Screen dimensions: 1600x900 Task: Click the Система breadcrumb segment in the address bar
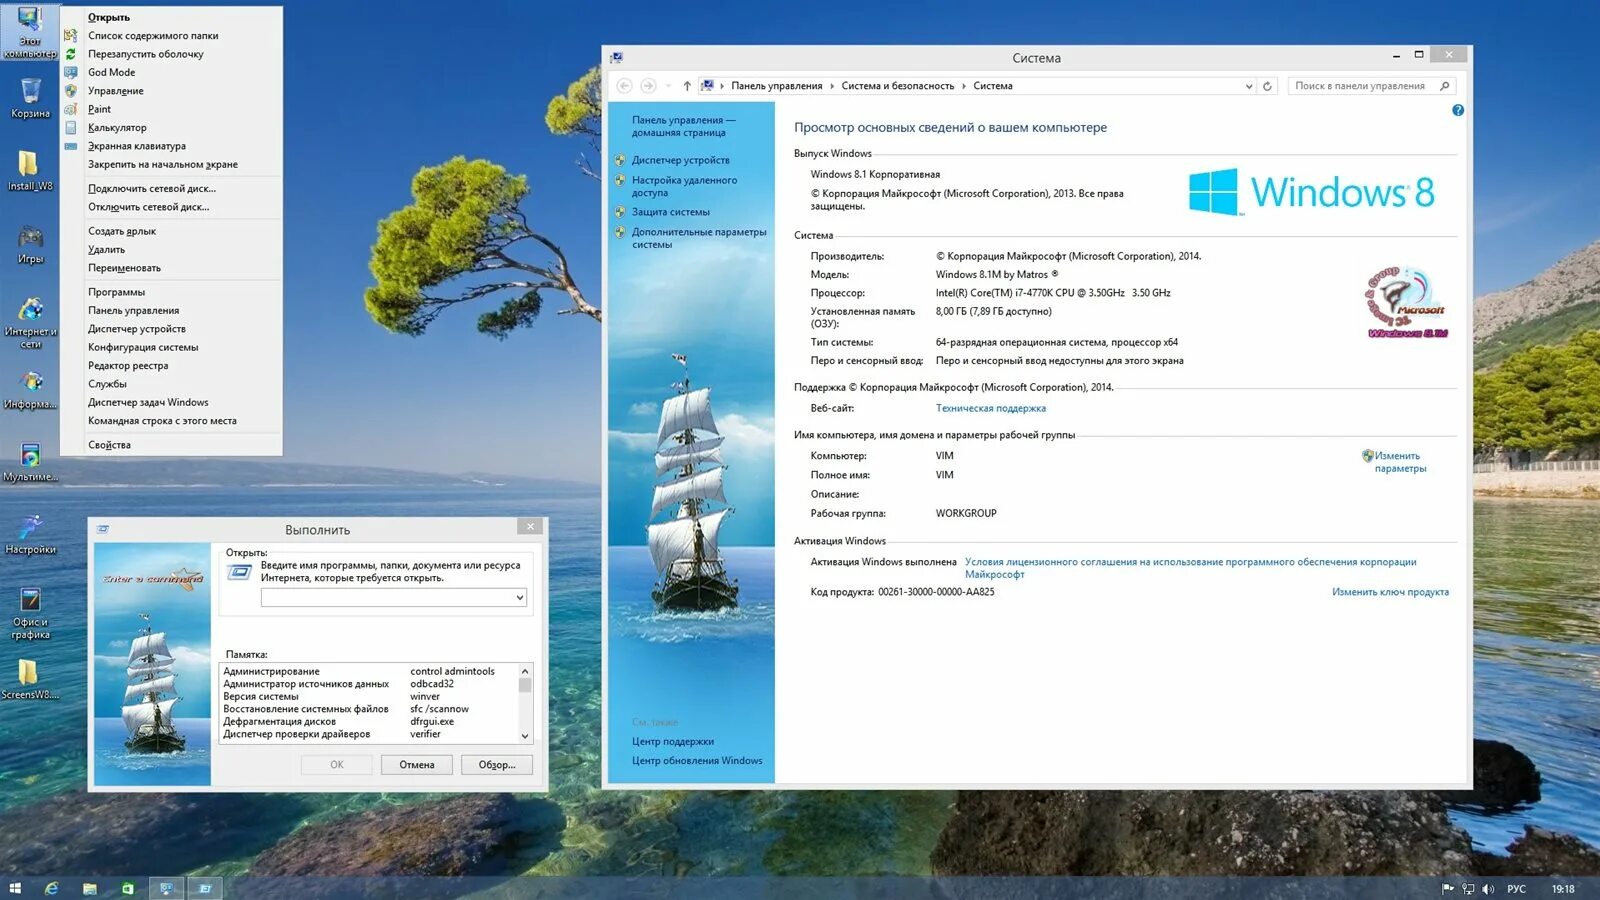(993, 86)
